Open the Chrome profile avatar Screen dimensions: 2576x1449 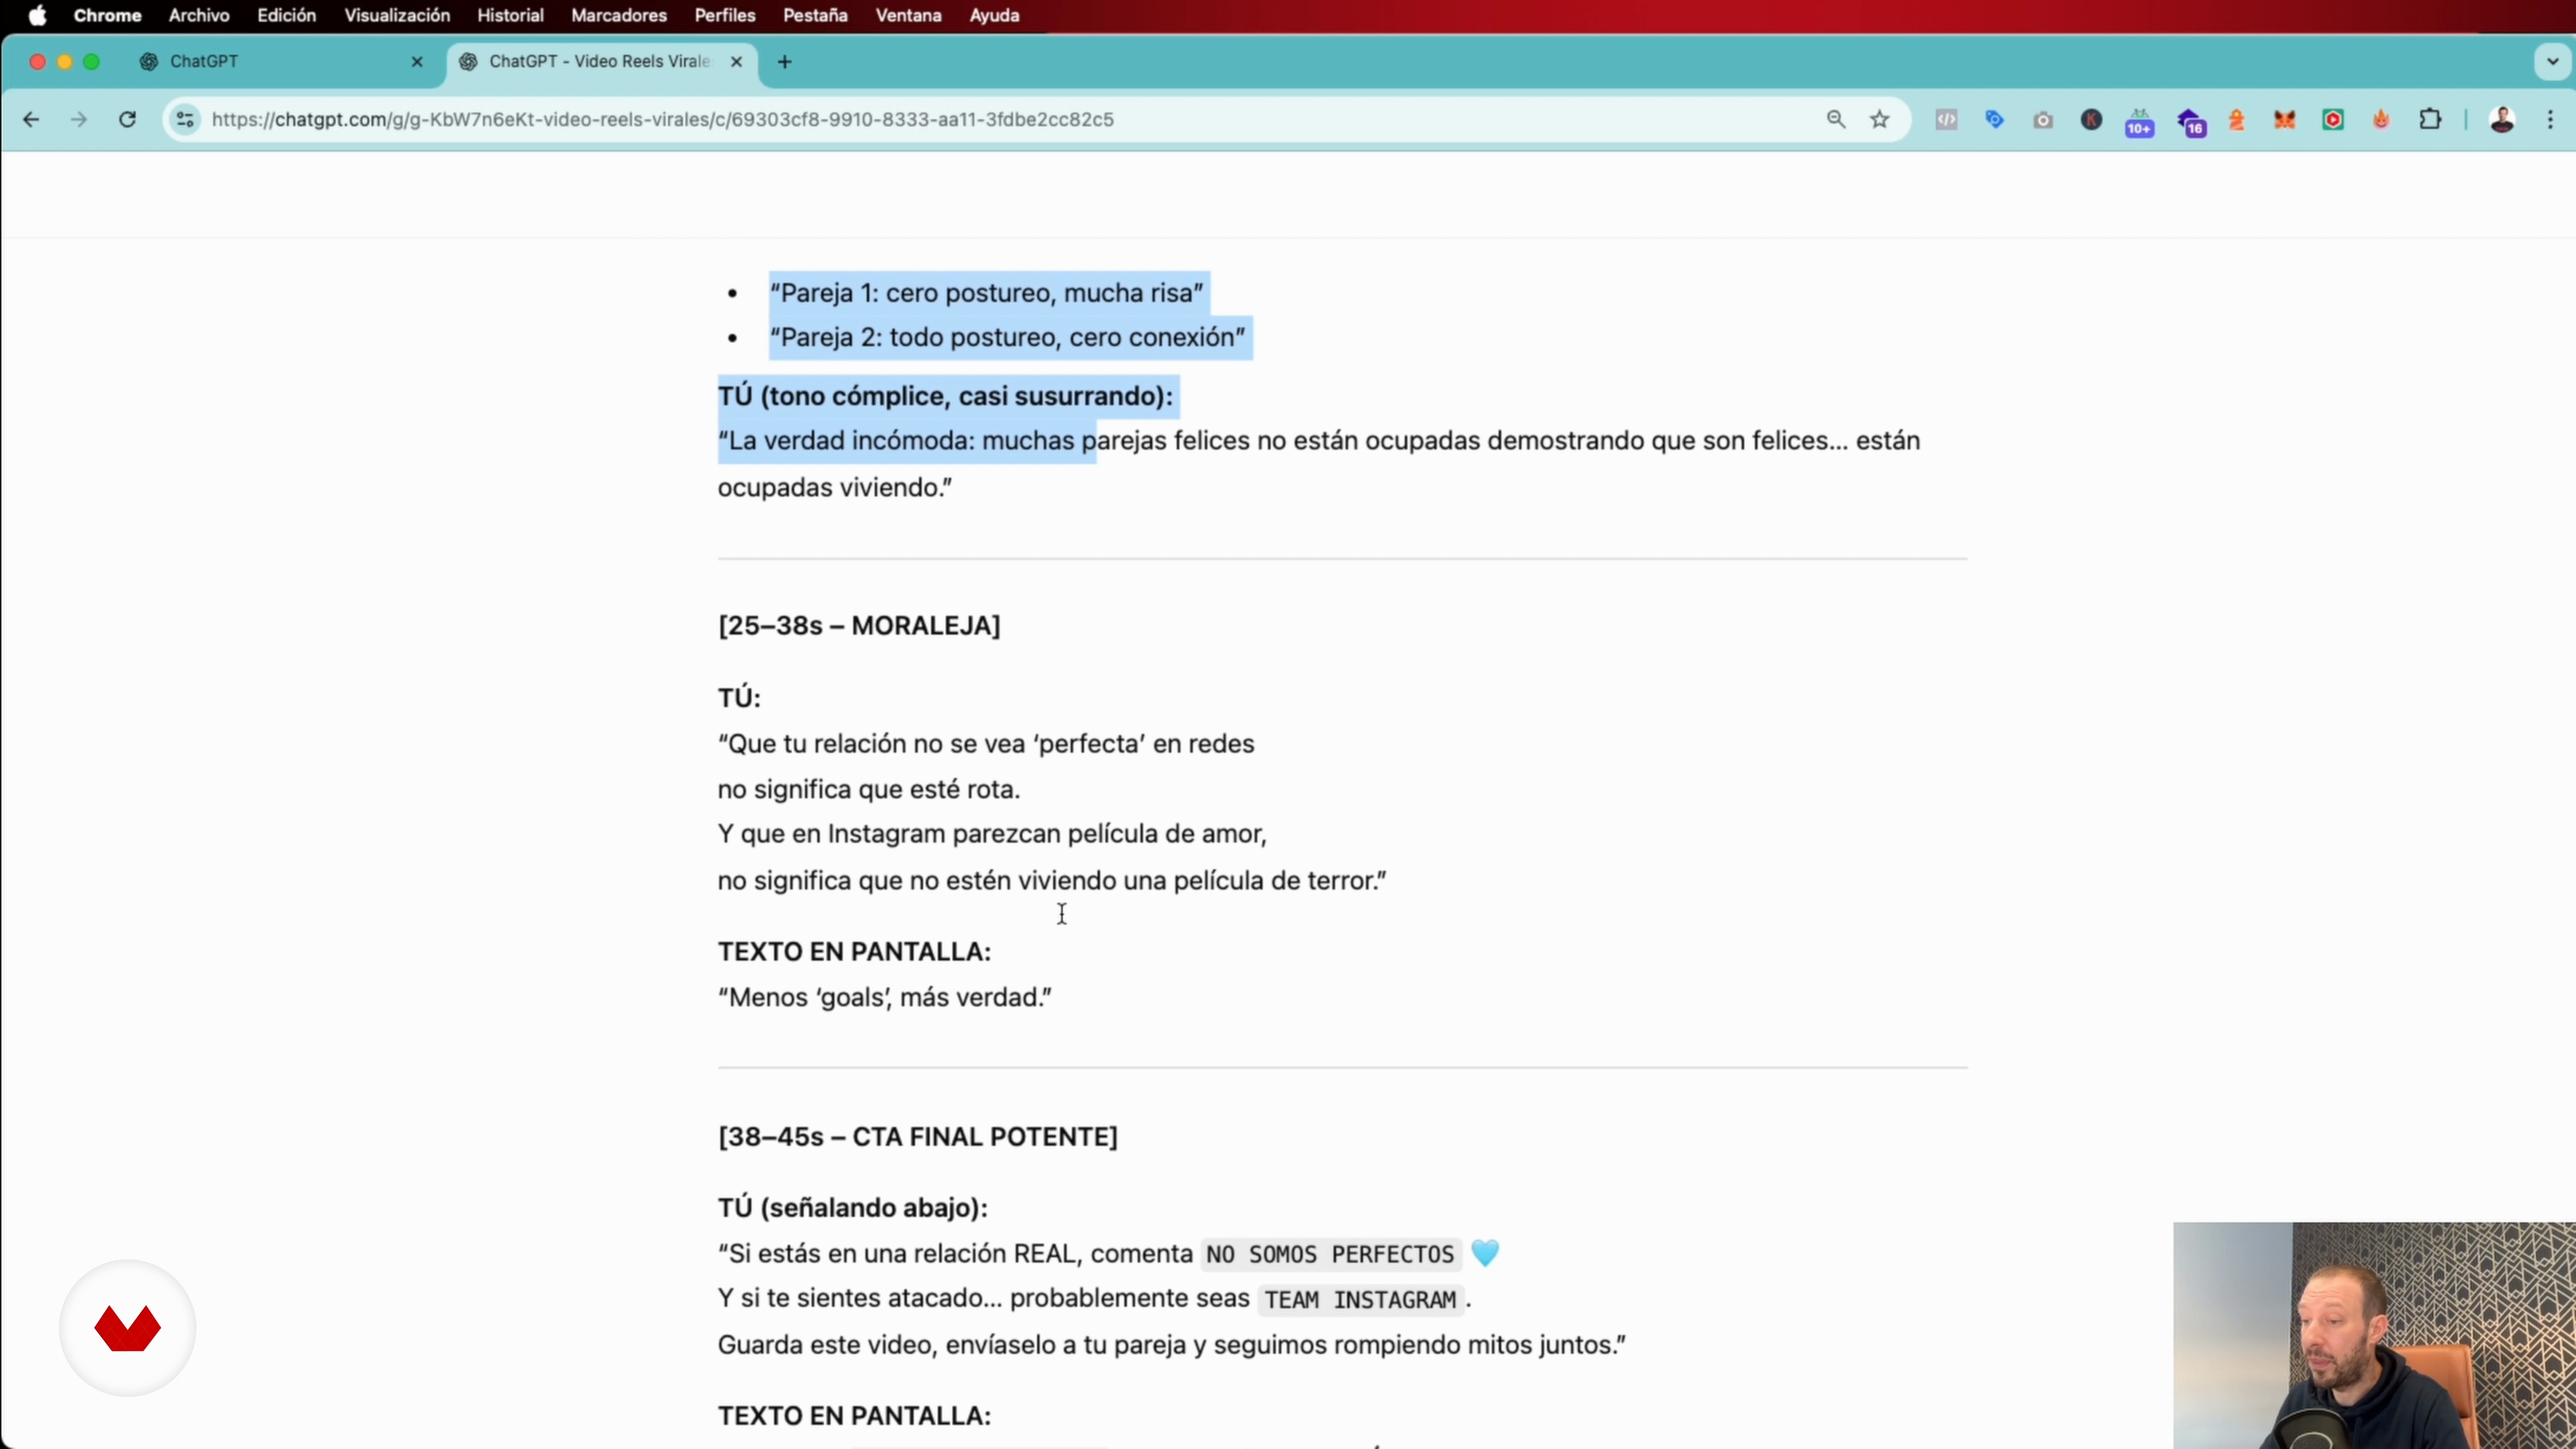(x=2502, y=120)
